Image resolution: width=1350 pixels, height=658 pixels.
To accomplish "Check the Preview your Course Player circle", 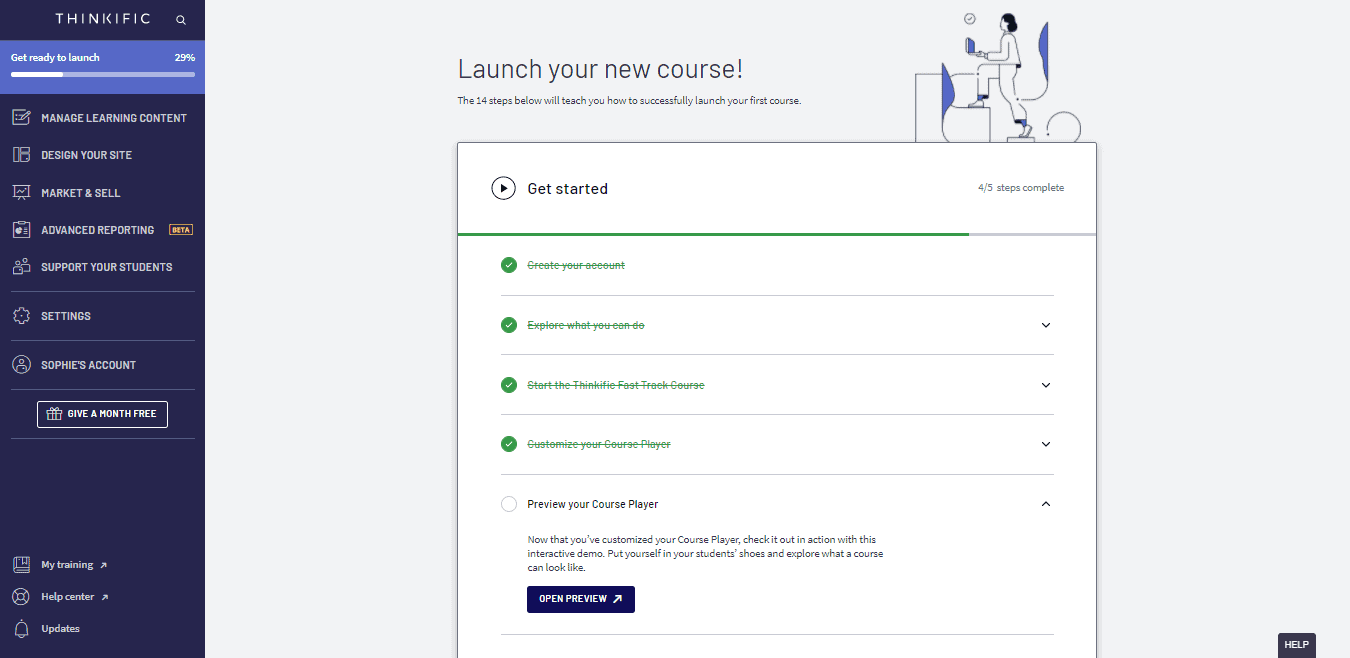I will pyautogui.click(x=509, y=504).
